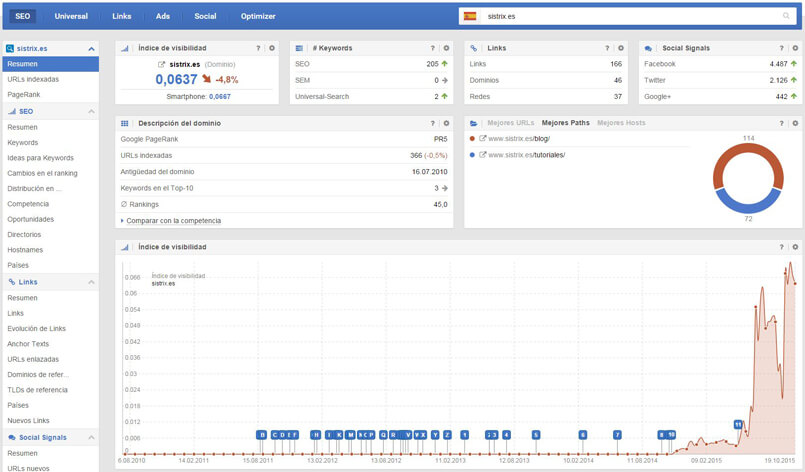The image size is (805, 472).
Task: Show help for the Links summary panel
Action: click(607, 48)
